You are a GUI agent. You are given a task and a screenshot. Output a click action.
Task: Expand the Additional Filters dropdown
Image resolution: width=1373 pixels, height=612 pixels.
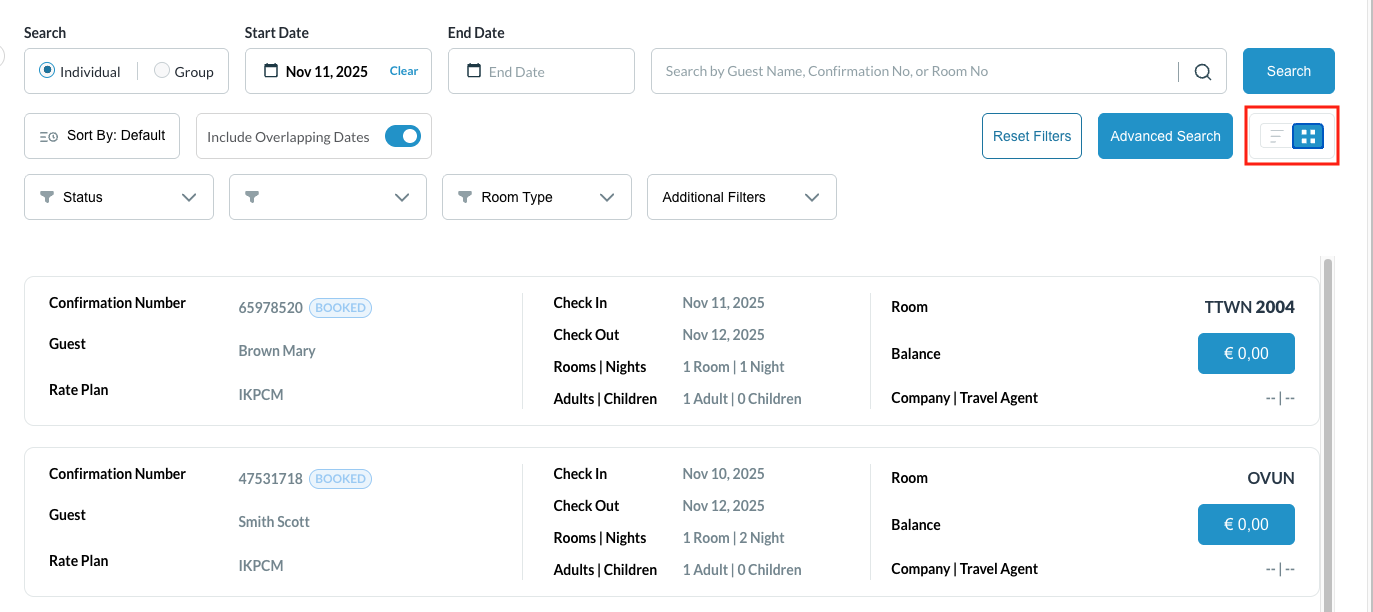[x=812, y=197]
